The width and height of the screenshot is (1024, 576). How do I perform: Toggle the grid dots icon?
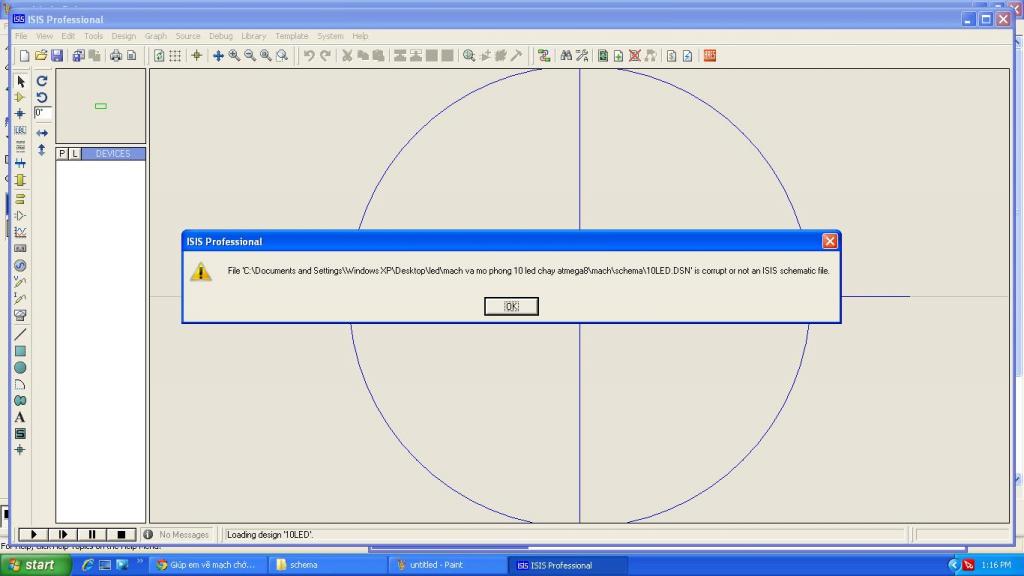pos(175,56)
